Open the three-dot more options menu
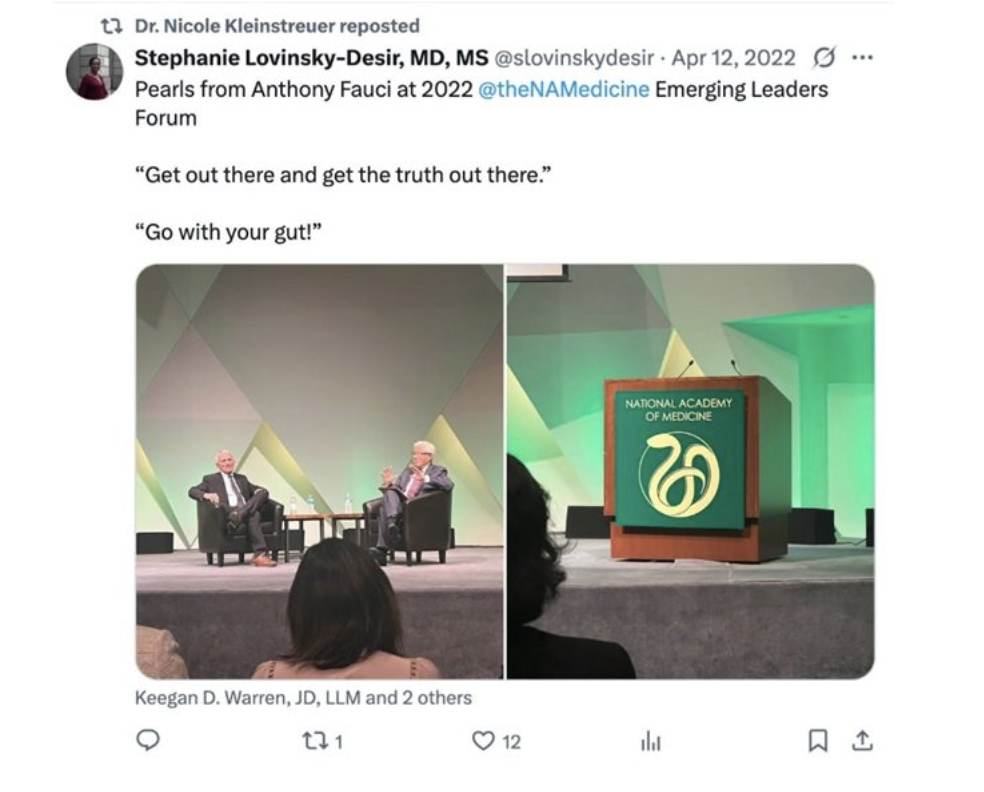 [862, 58]
